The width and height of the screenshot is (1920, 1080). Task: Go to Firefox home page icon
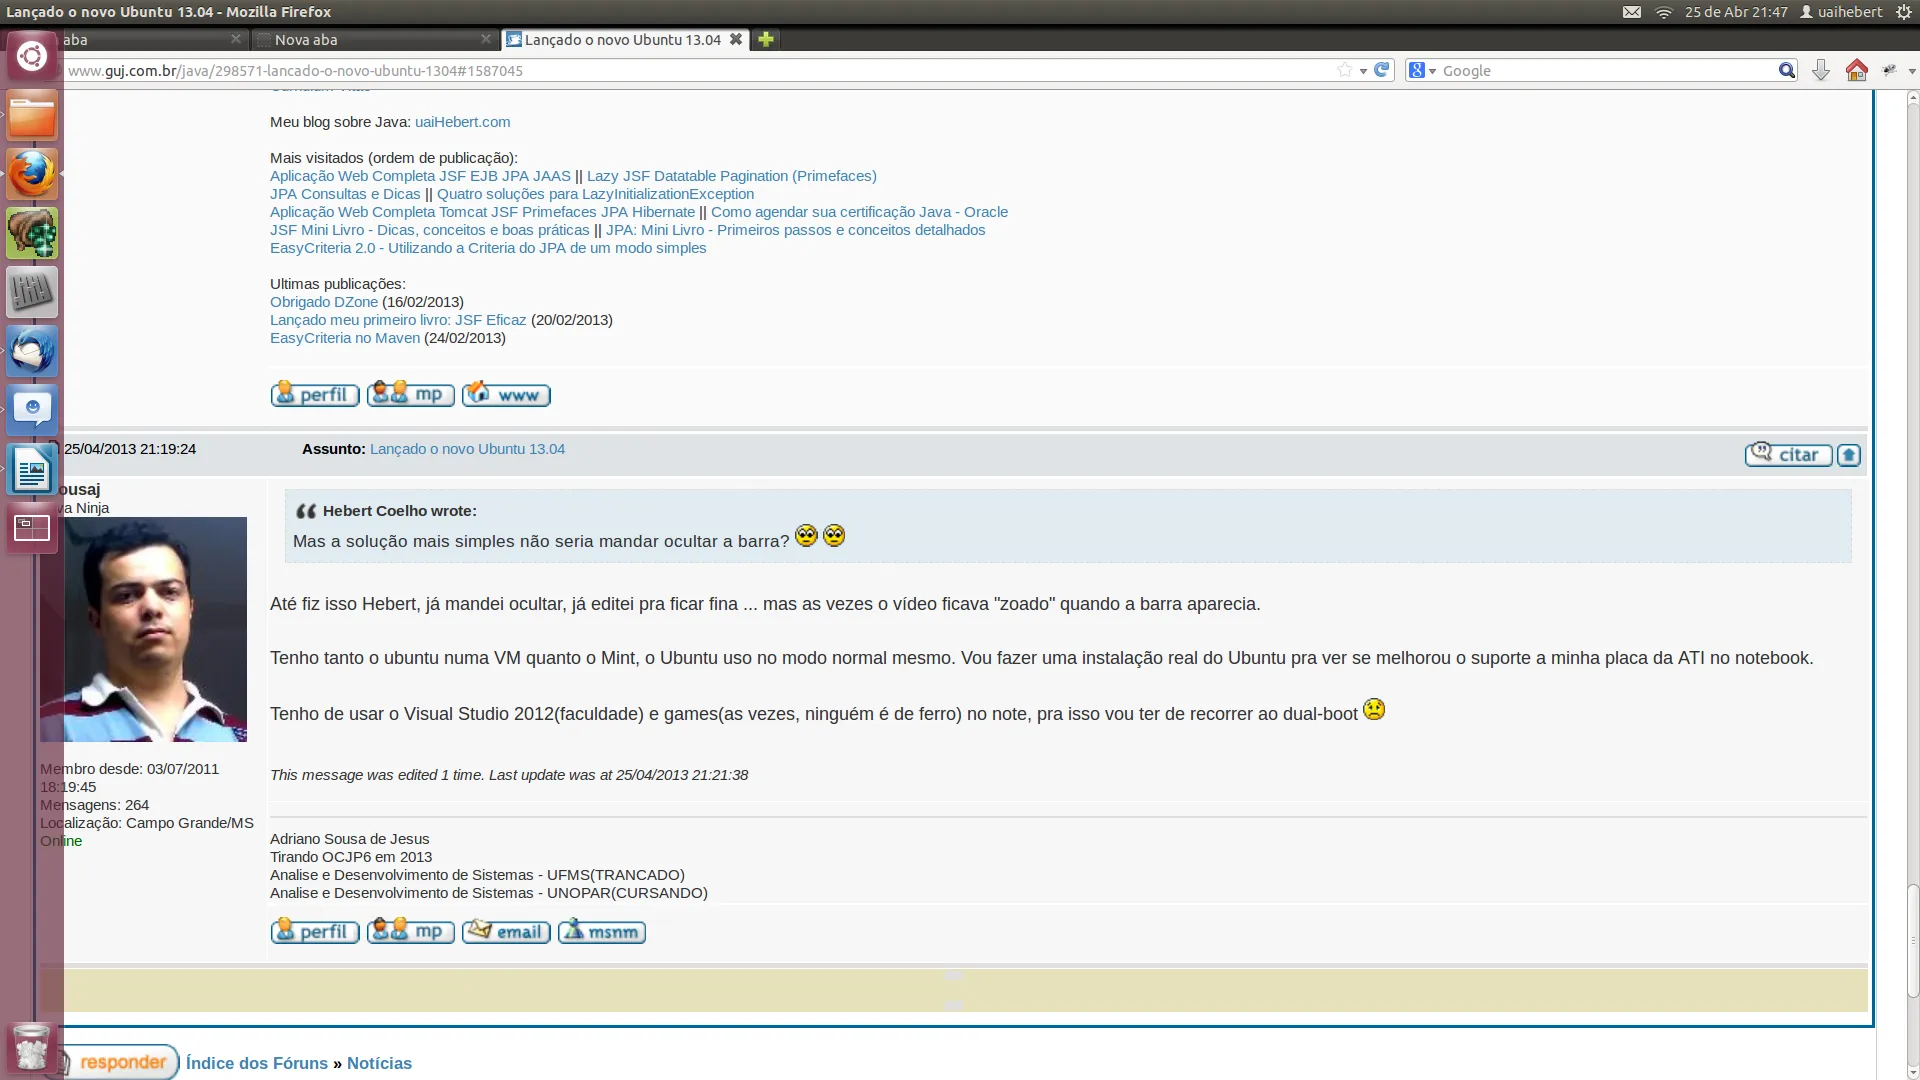click(1857, 70)
